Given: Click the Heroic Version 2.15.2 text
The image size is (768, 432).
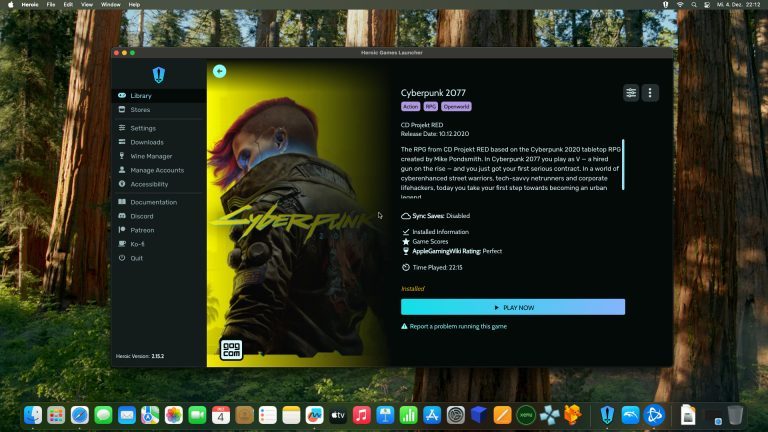Looking at the screenshot, I should [x=140, y=356].
